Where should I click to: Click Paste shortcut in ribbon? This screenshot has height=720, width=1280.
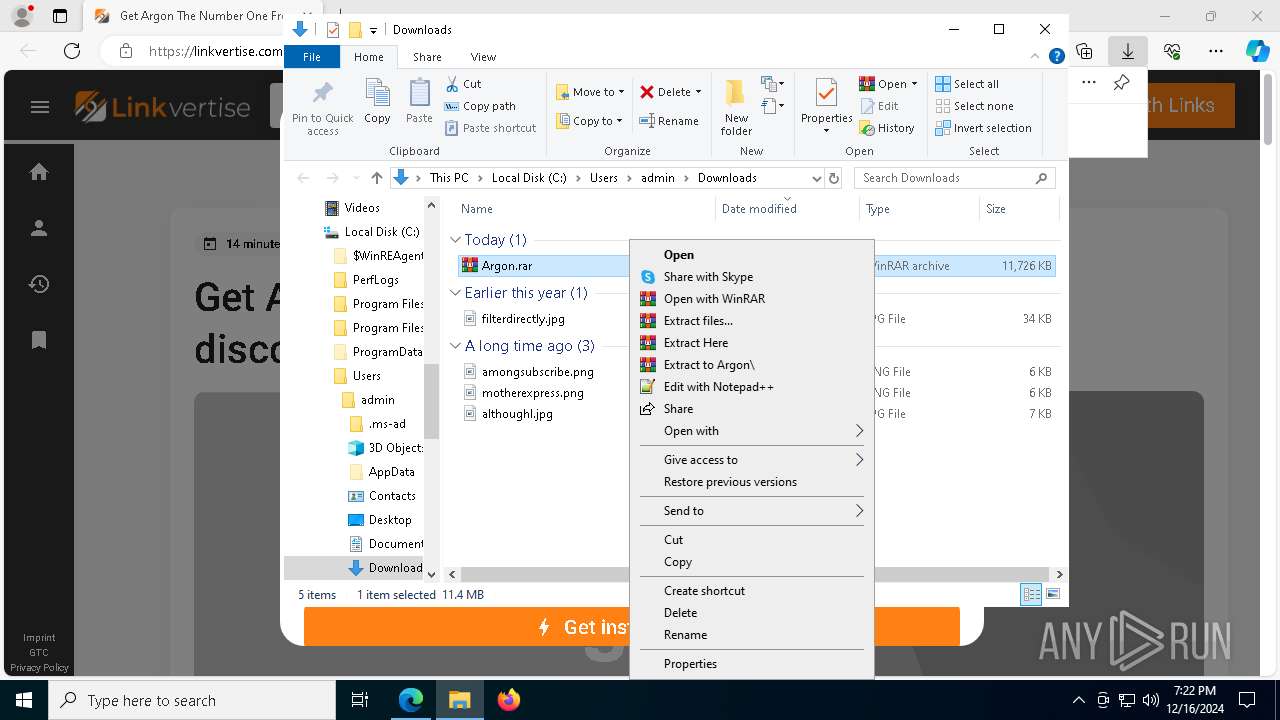pos(490,128)
